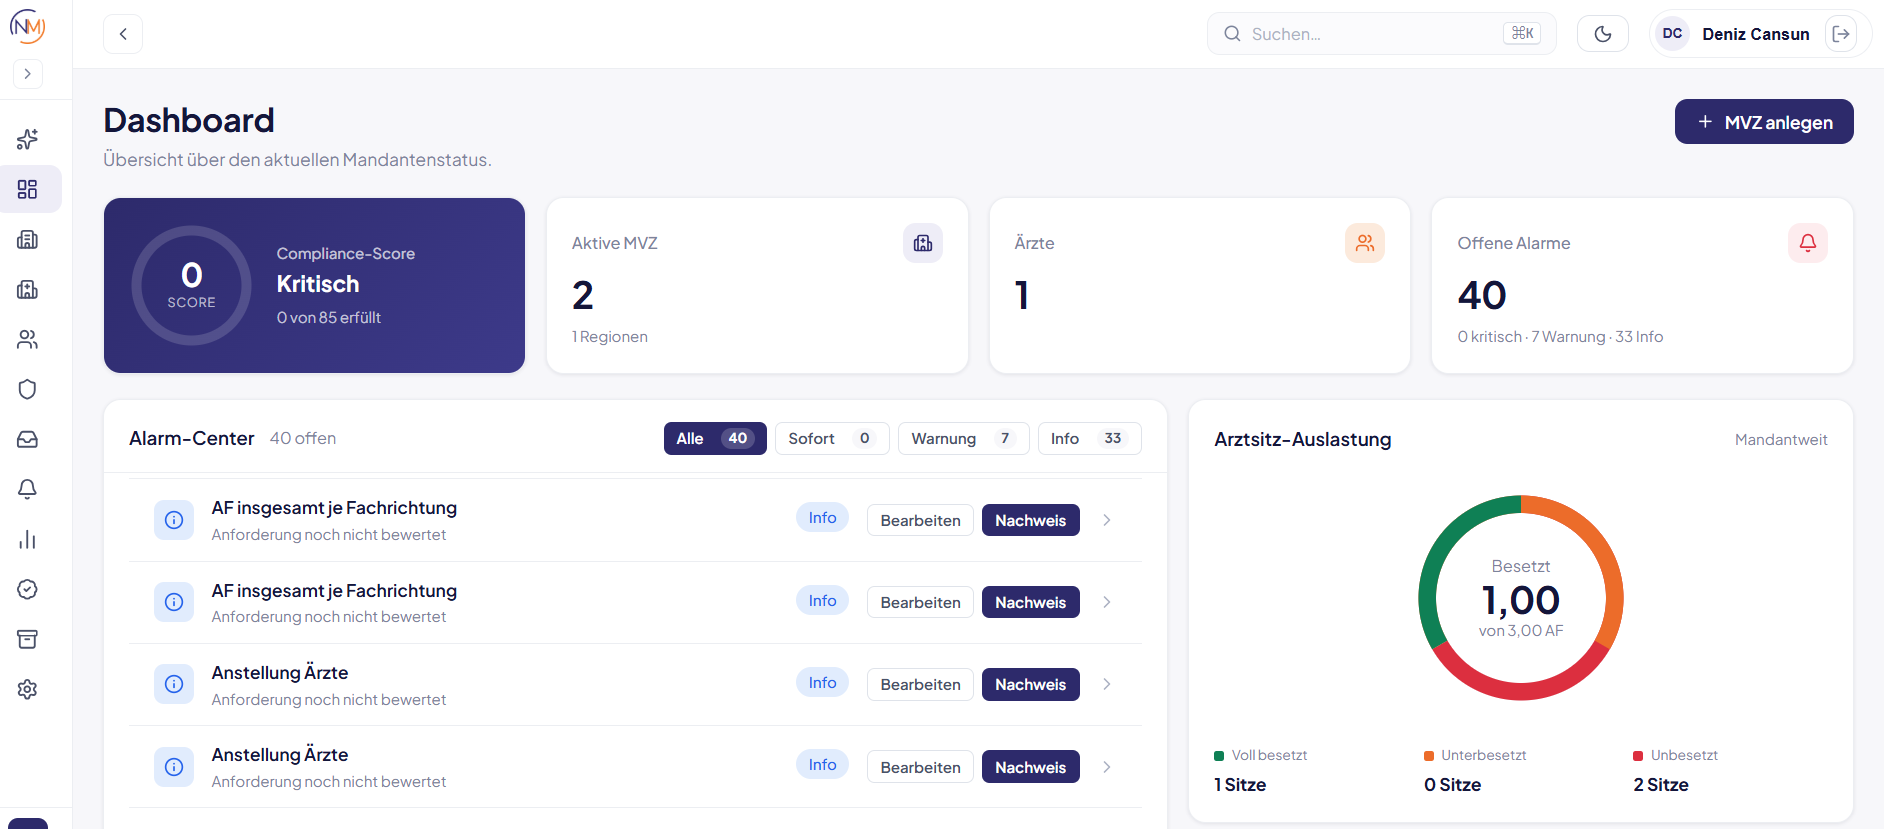
Task: Click the DC avatar circle
Action: [x=1672, y=34]
